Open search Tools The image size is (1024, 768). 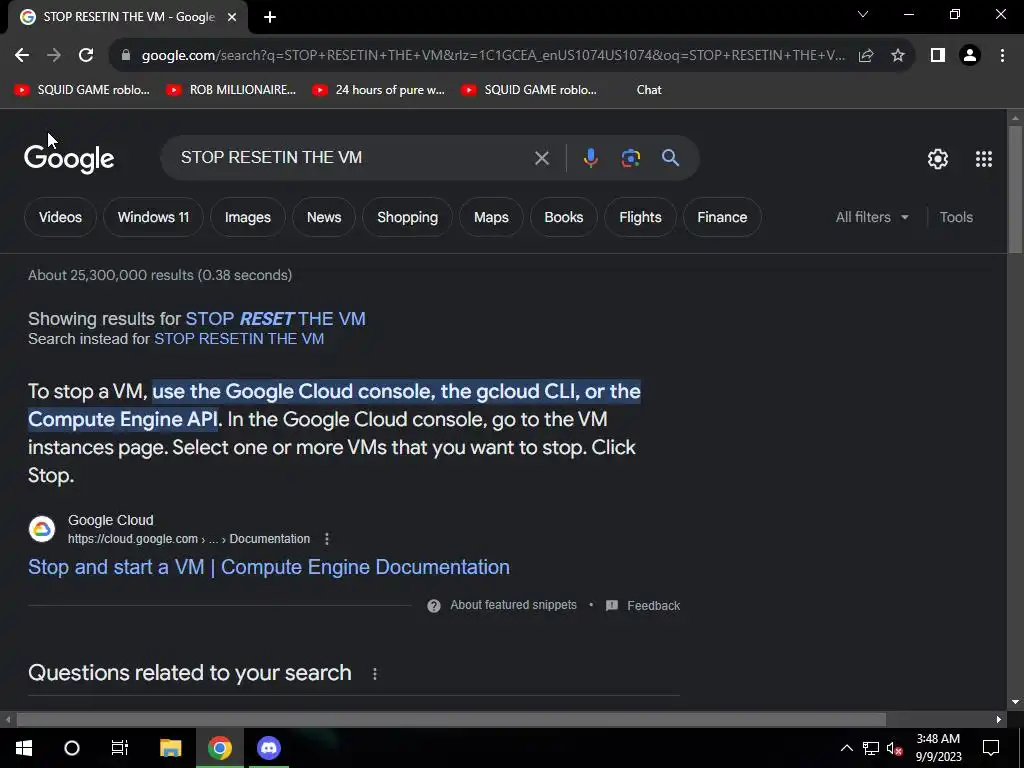(x=956, y=217)
